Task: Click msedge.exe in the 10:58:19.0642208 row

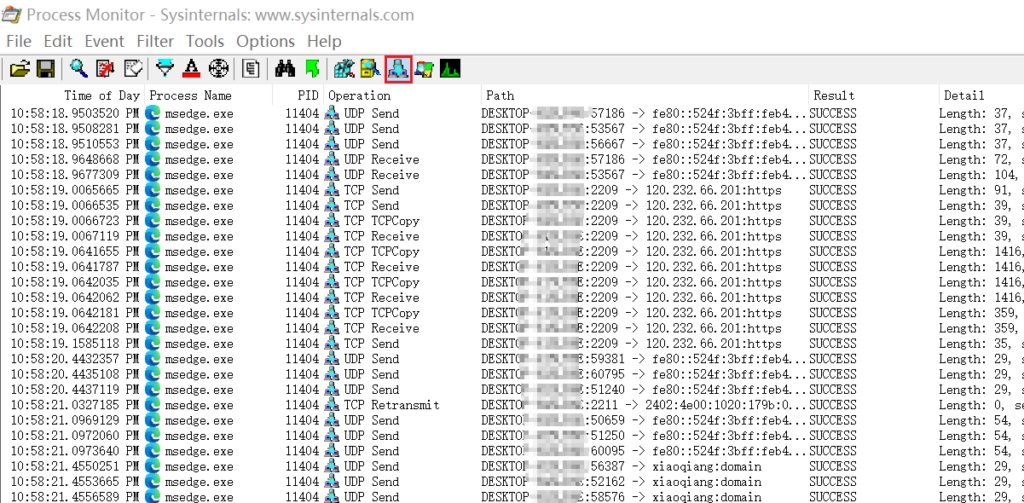Action: [199, 328]
